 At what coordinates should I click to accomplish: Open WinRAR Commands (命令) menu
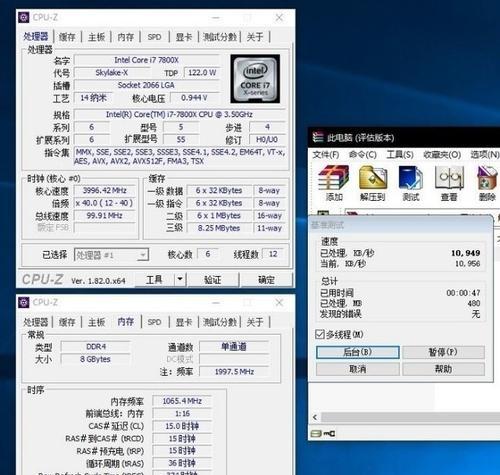(363, 155)
